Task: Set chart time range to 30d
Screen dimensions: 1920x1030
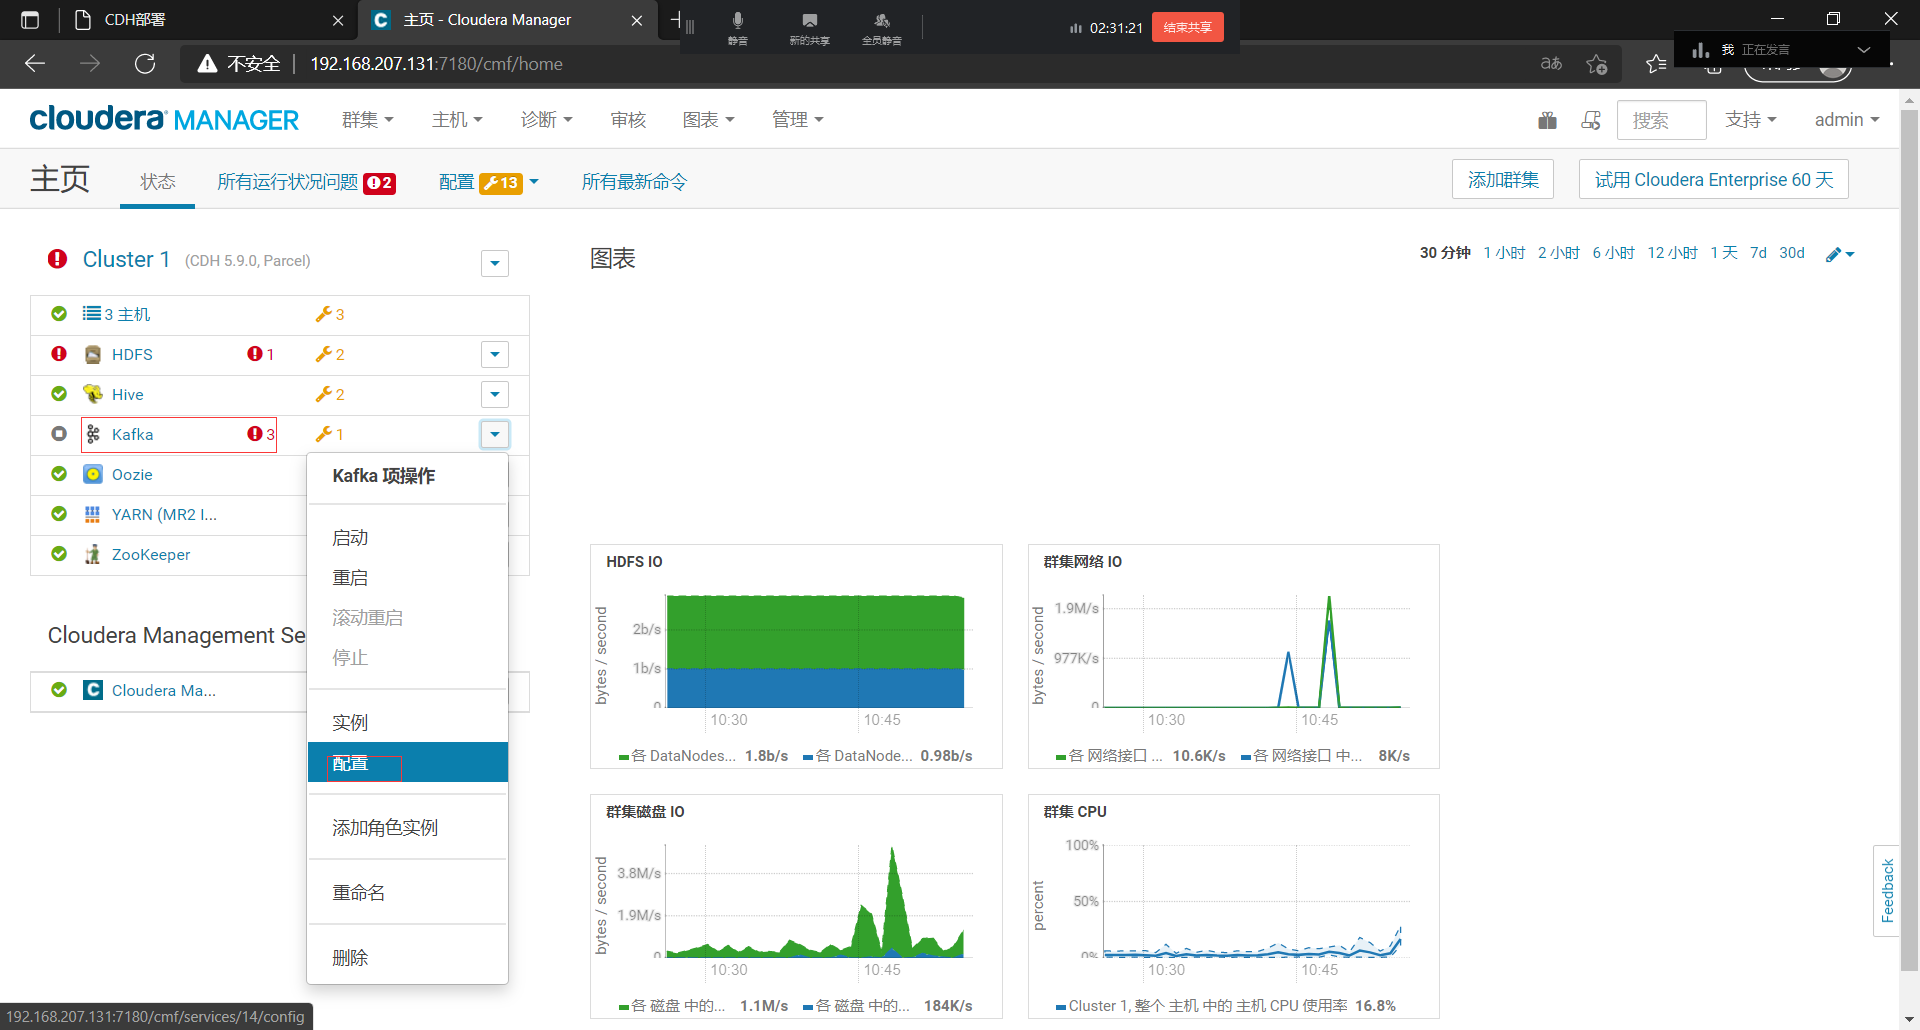Action: 1791,253
